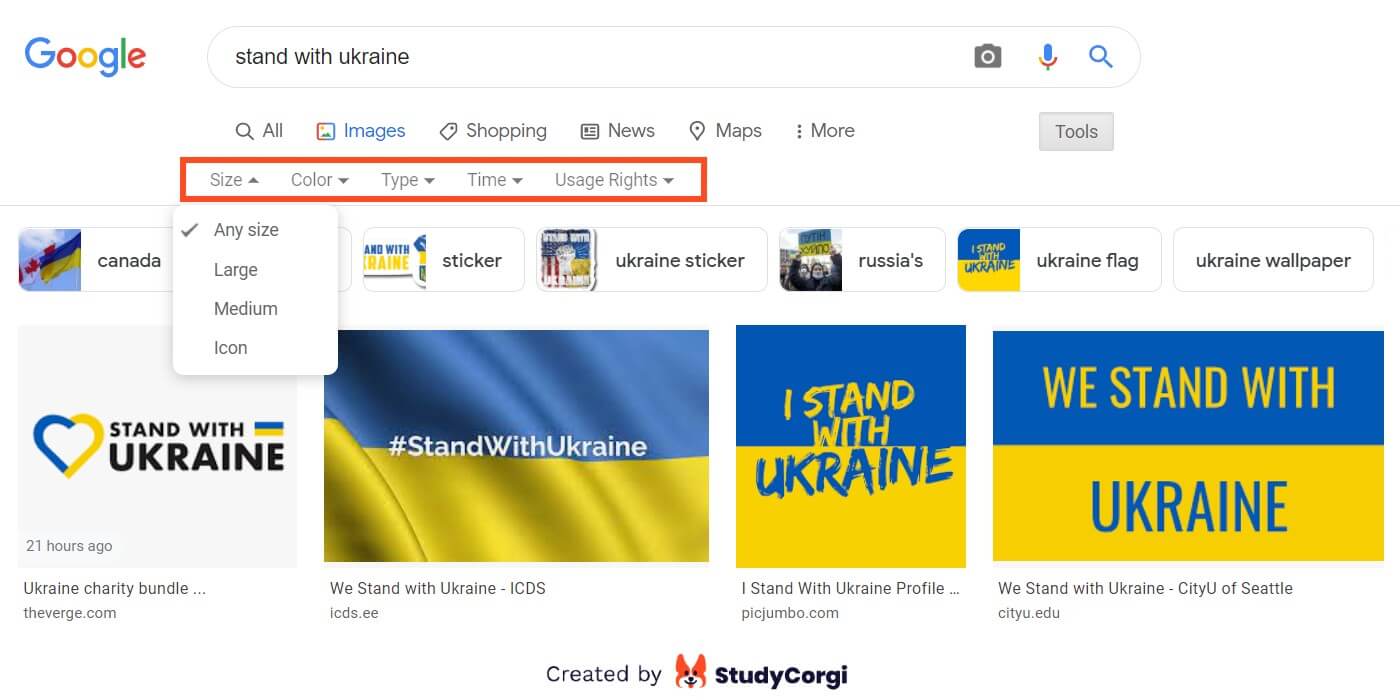Expand the Usage Rights dropdown

pyautogui.click(x=614, y=180)
